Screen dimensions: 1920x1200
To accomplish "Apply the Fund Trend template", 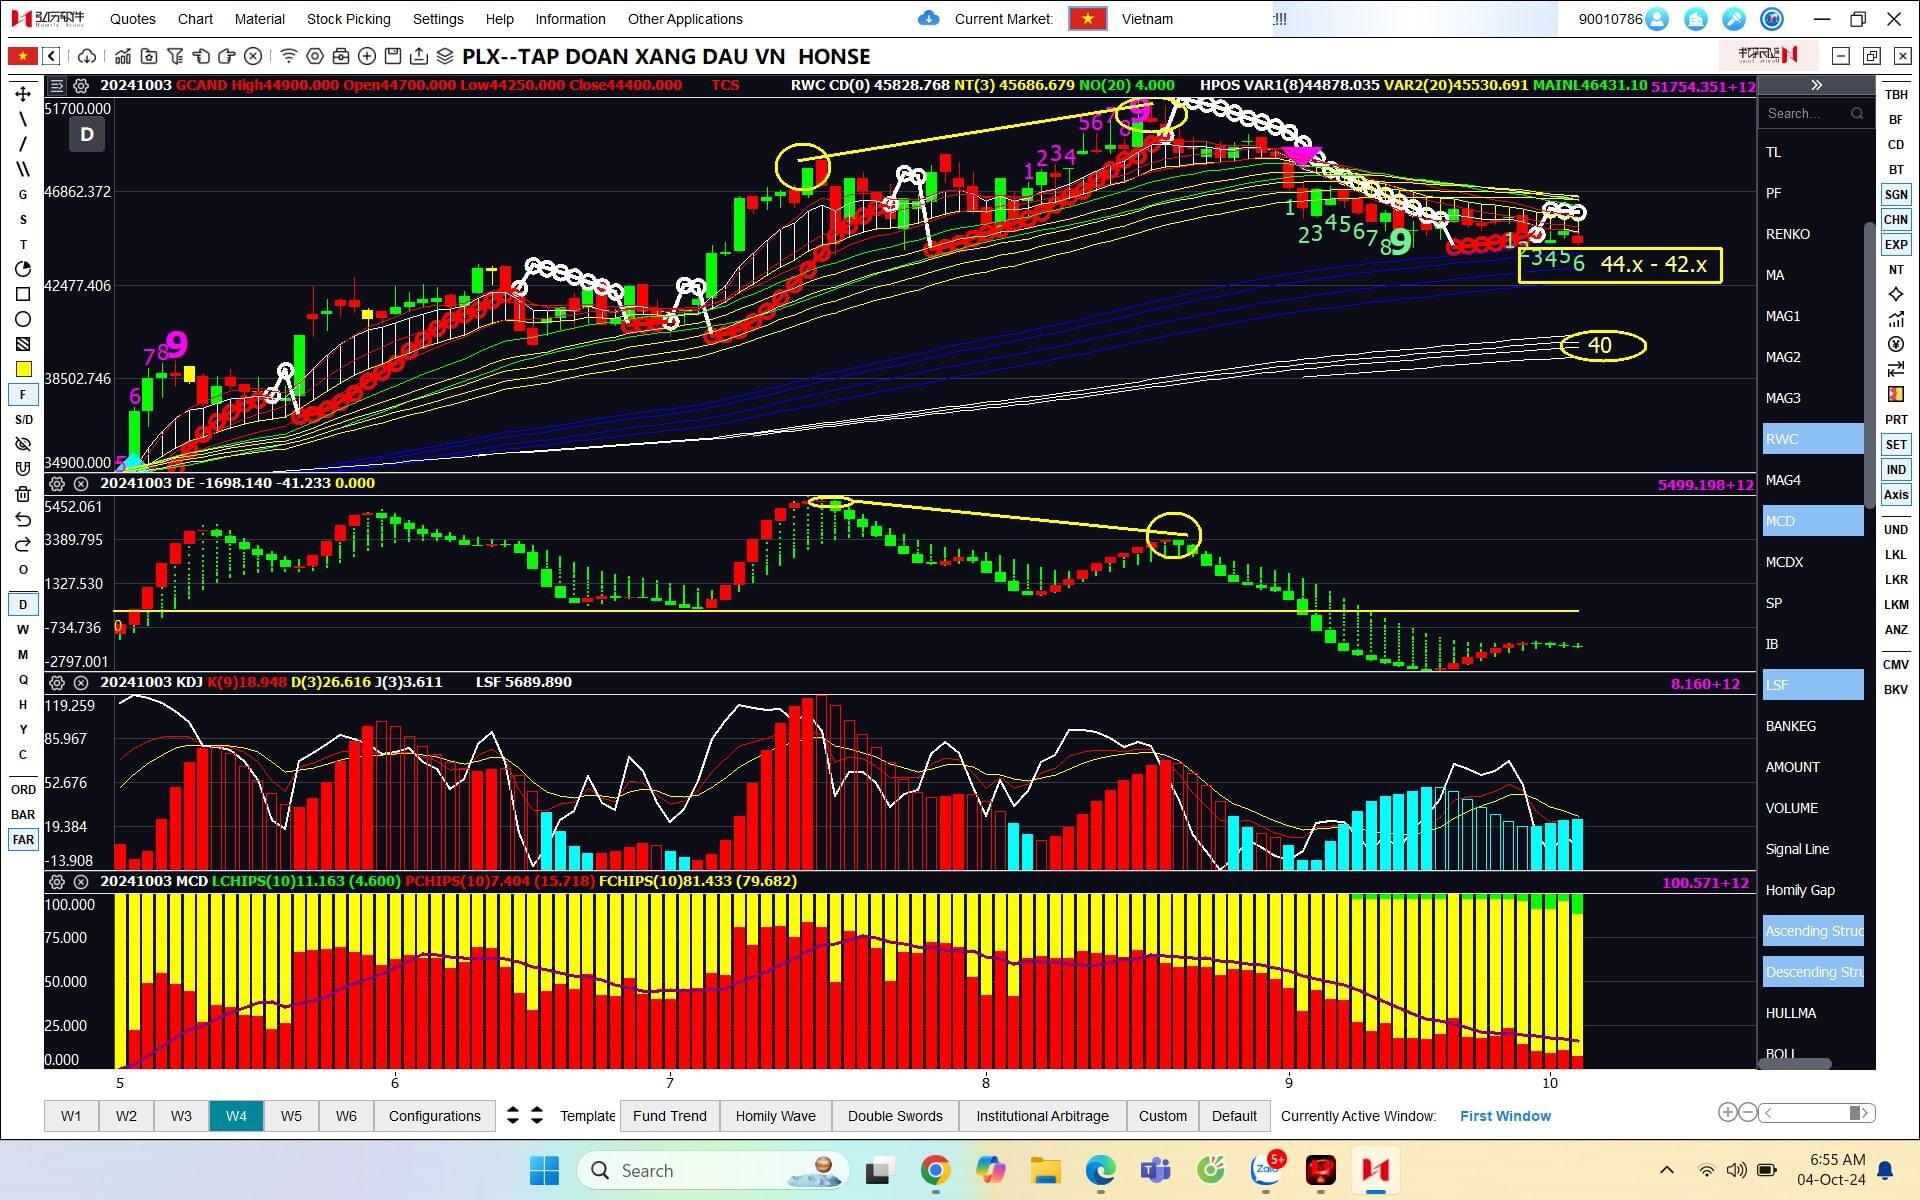I will pos(670,1115).
